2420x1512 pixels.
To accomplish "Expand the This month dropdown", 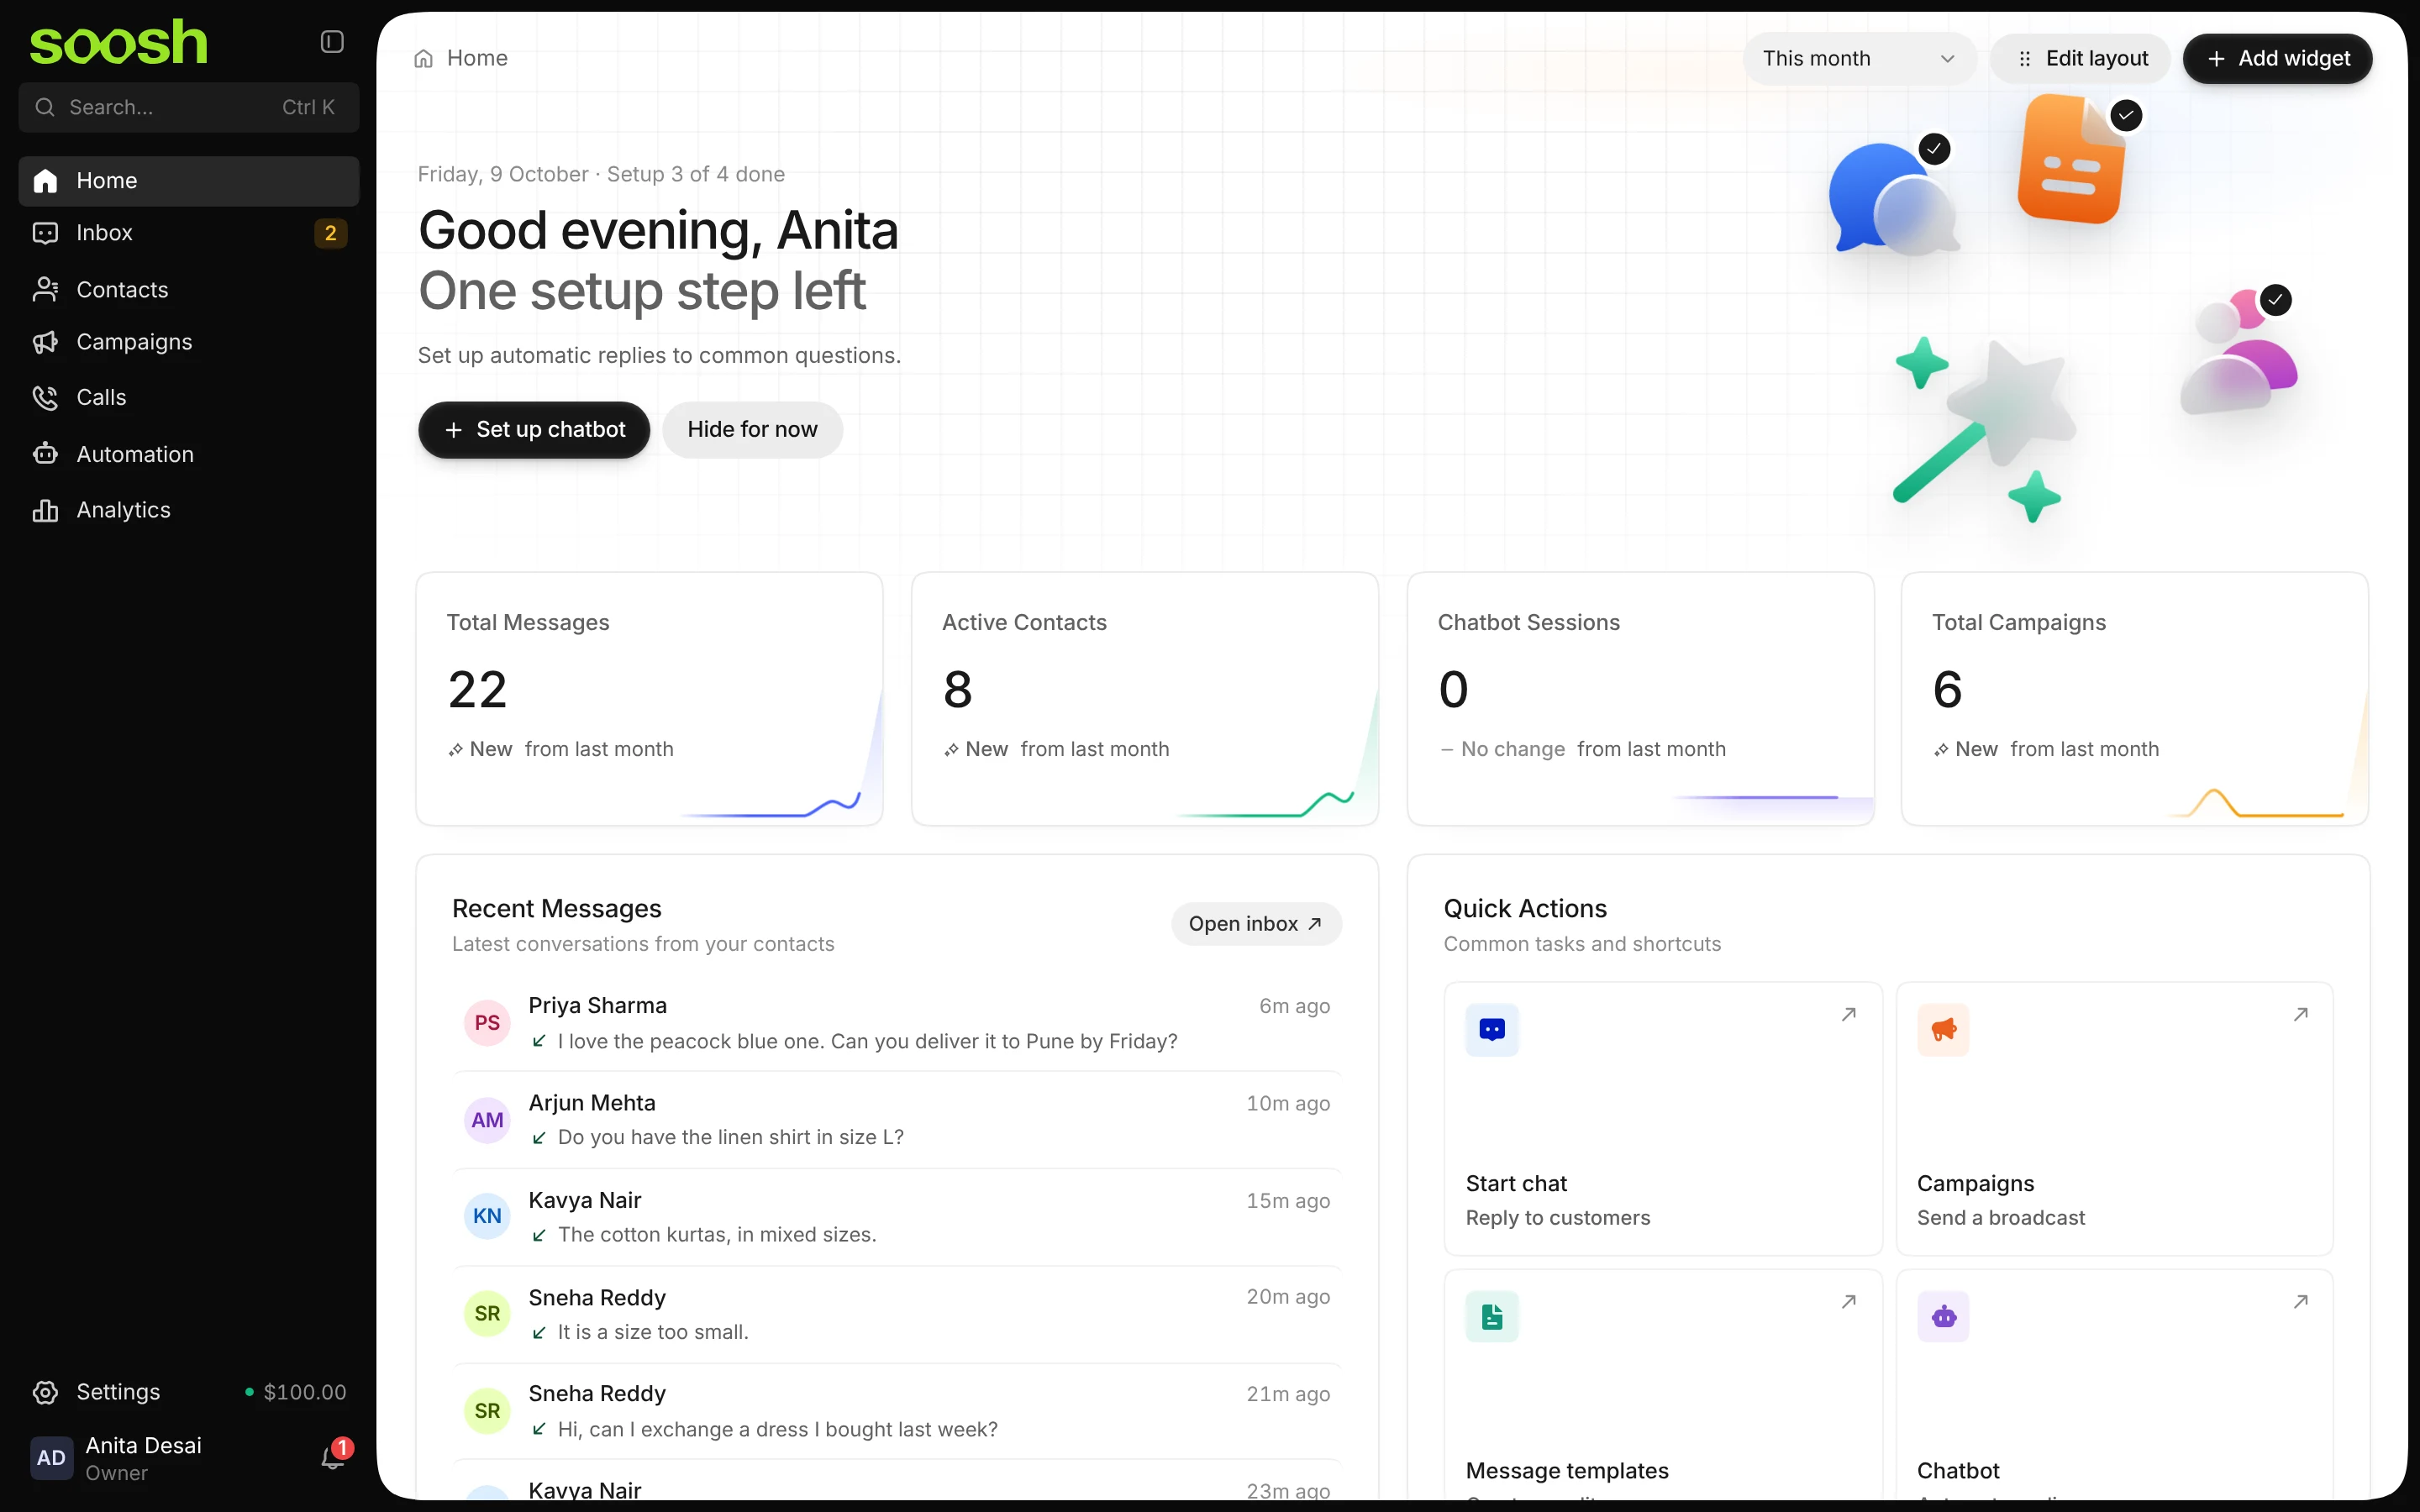I will 1859,58.
